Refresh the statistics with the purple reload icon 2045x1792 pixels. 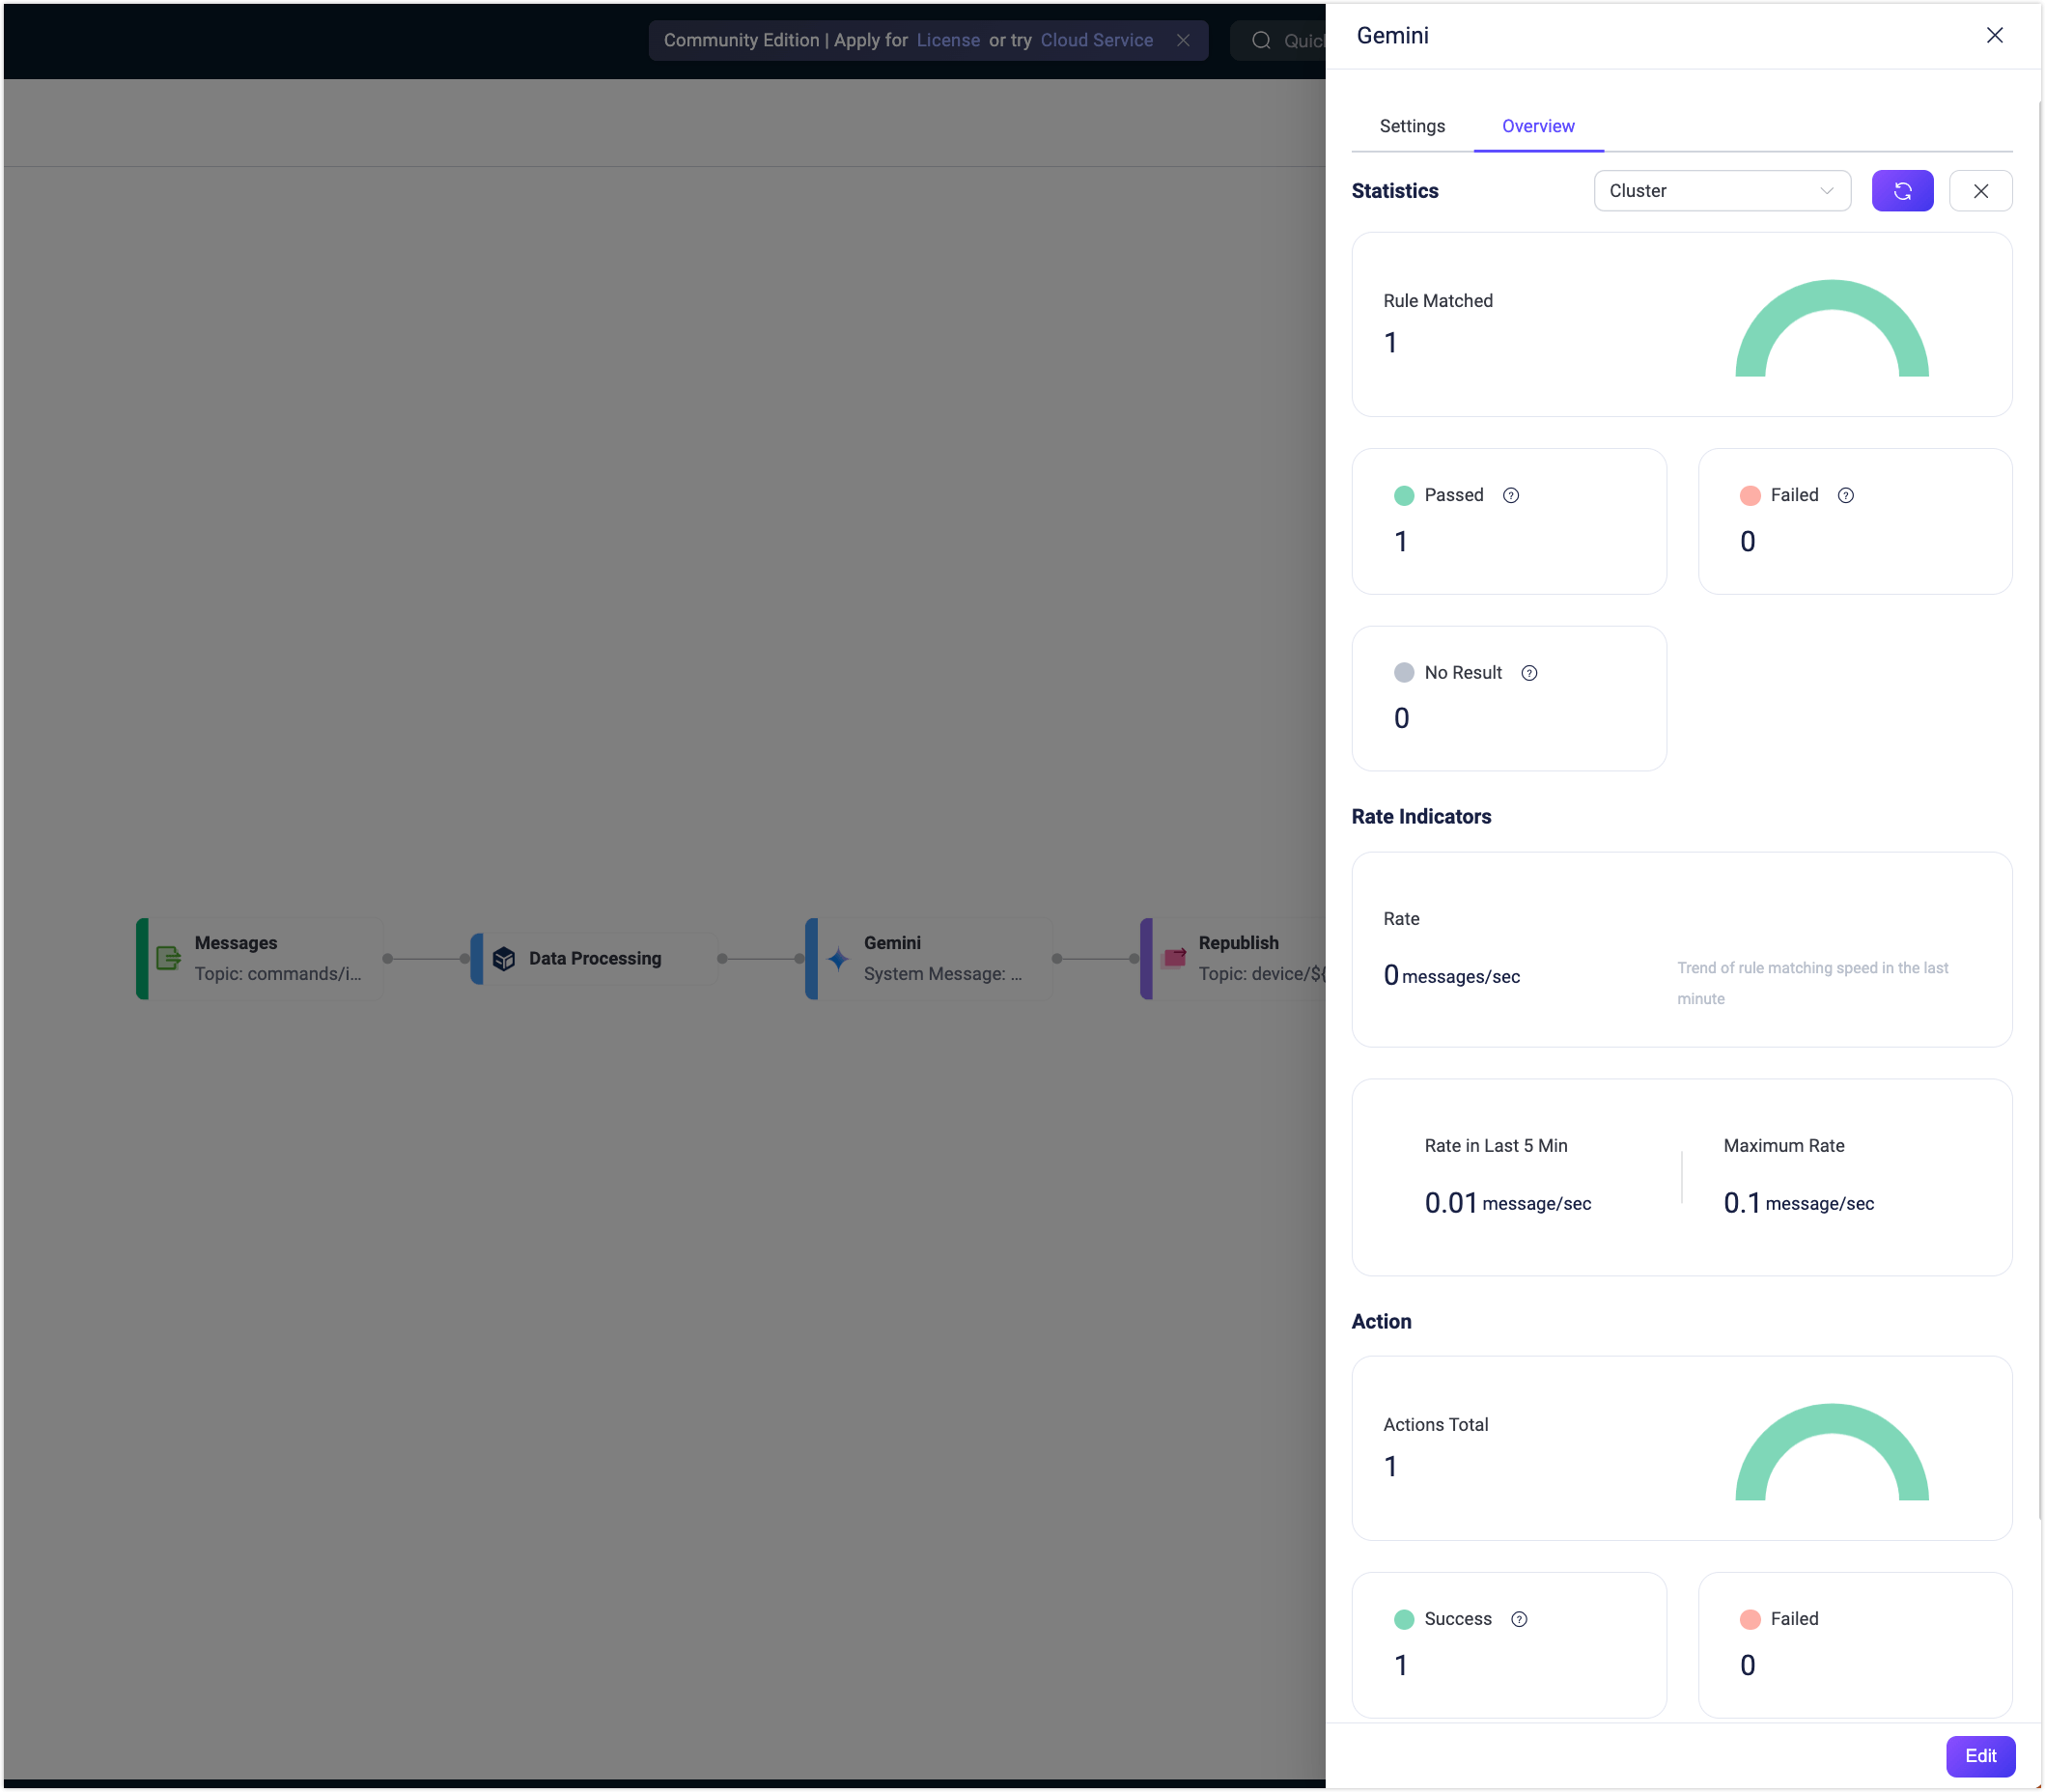pyautogui.click(x=1901, y=190)
